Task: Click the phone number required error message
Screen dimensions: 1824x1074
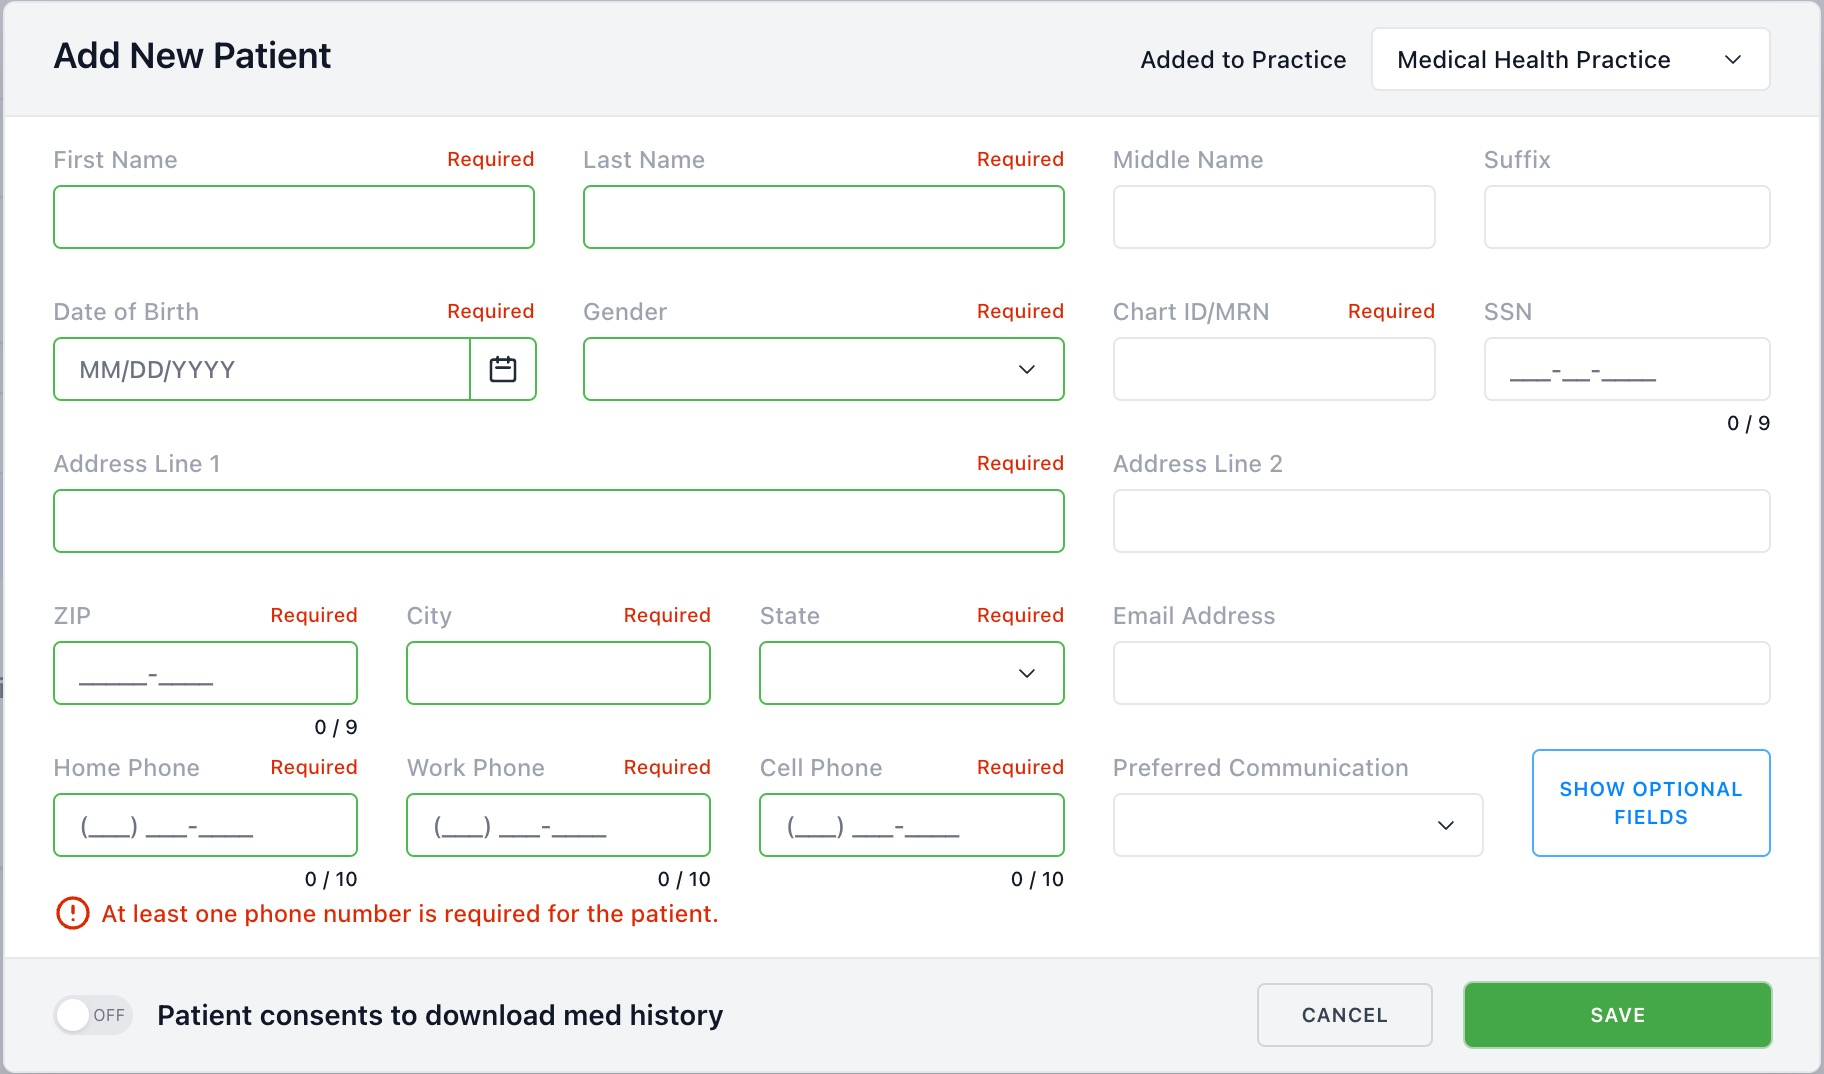Action: [410, 914]
